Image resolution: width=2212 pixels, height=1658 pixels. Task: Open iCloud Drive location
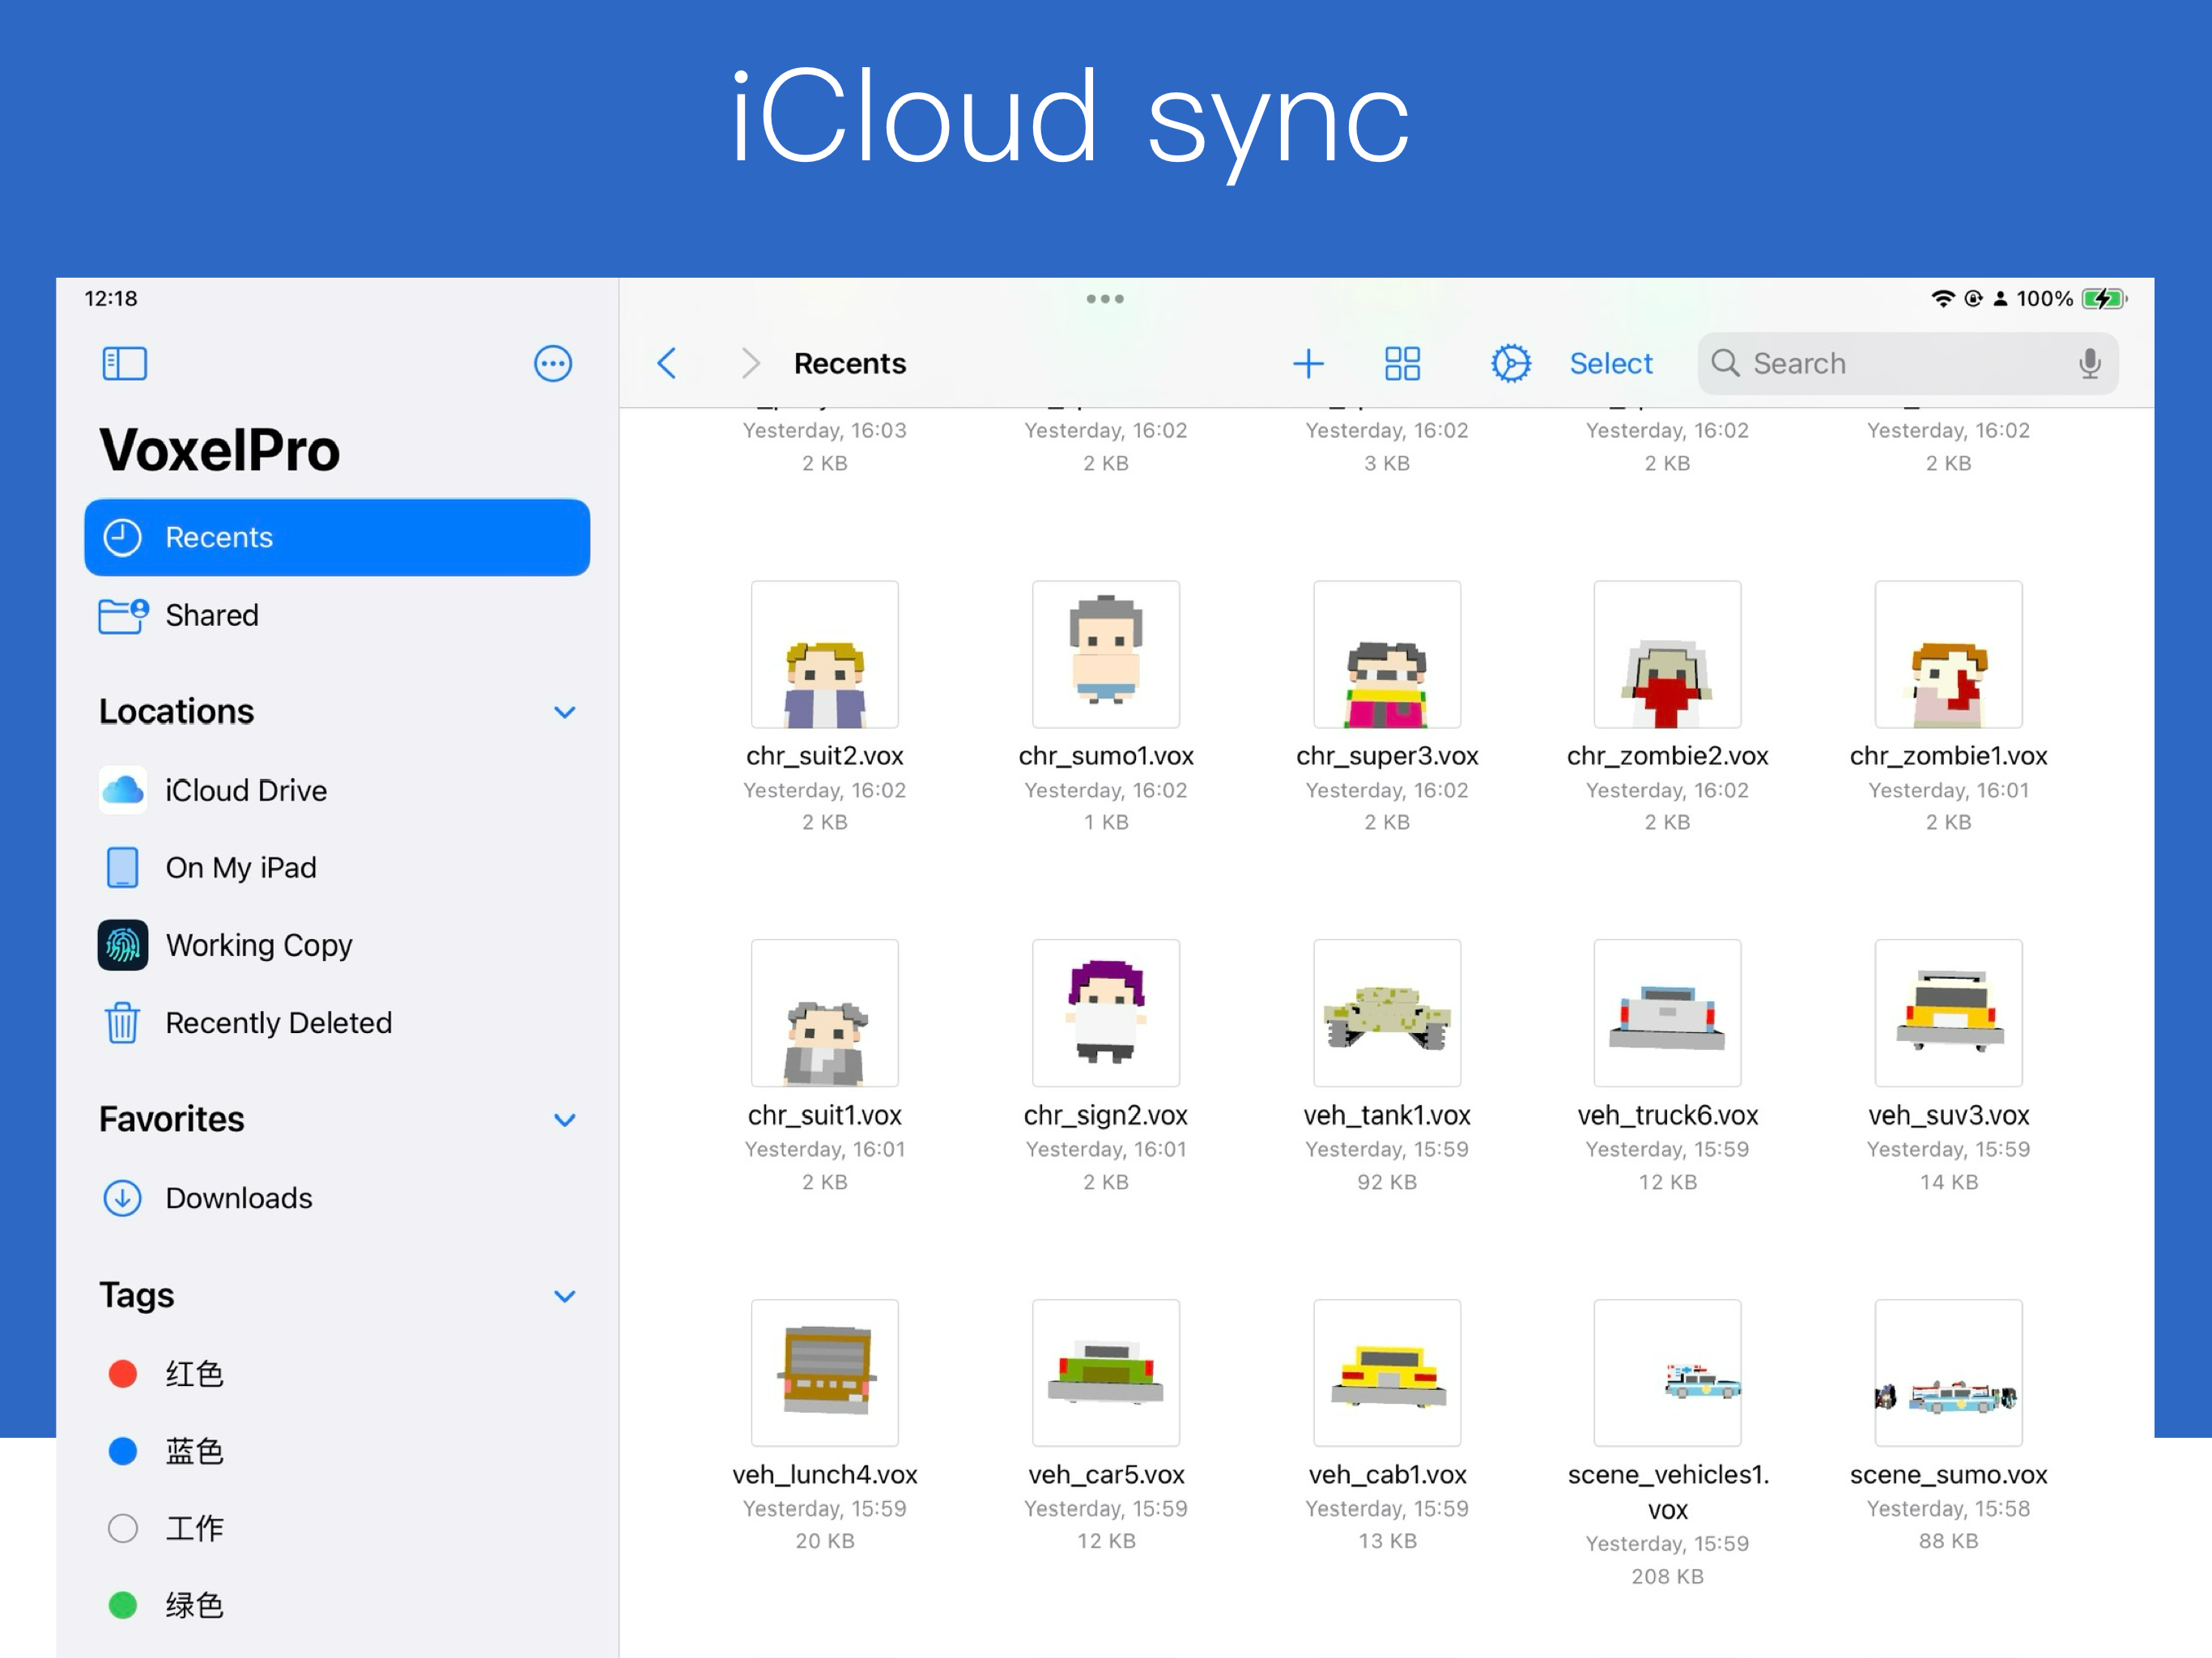click(x=337, y=790)
